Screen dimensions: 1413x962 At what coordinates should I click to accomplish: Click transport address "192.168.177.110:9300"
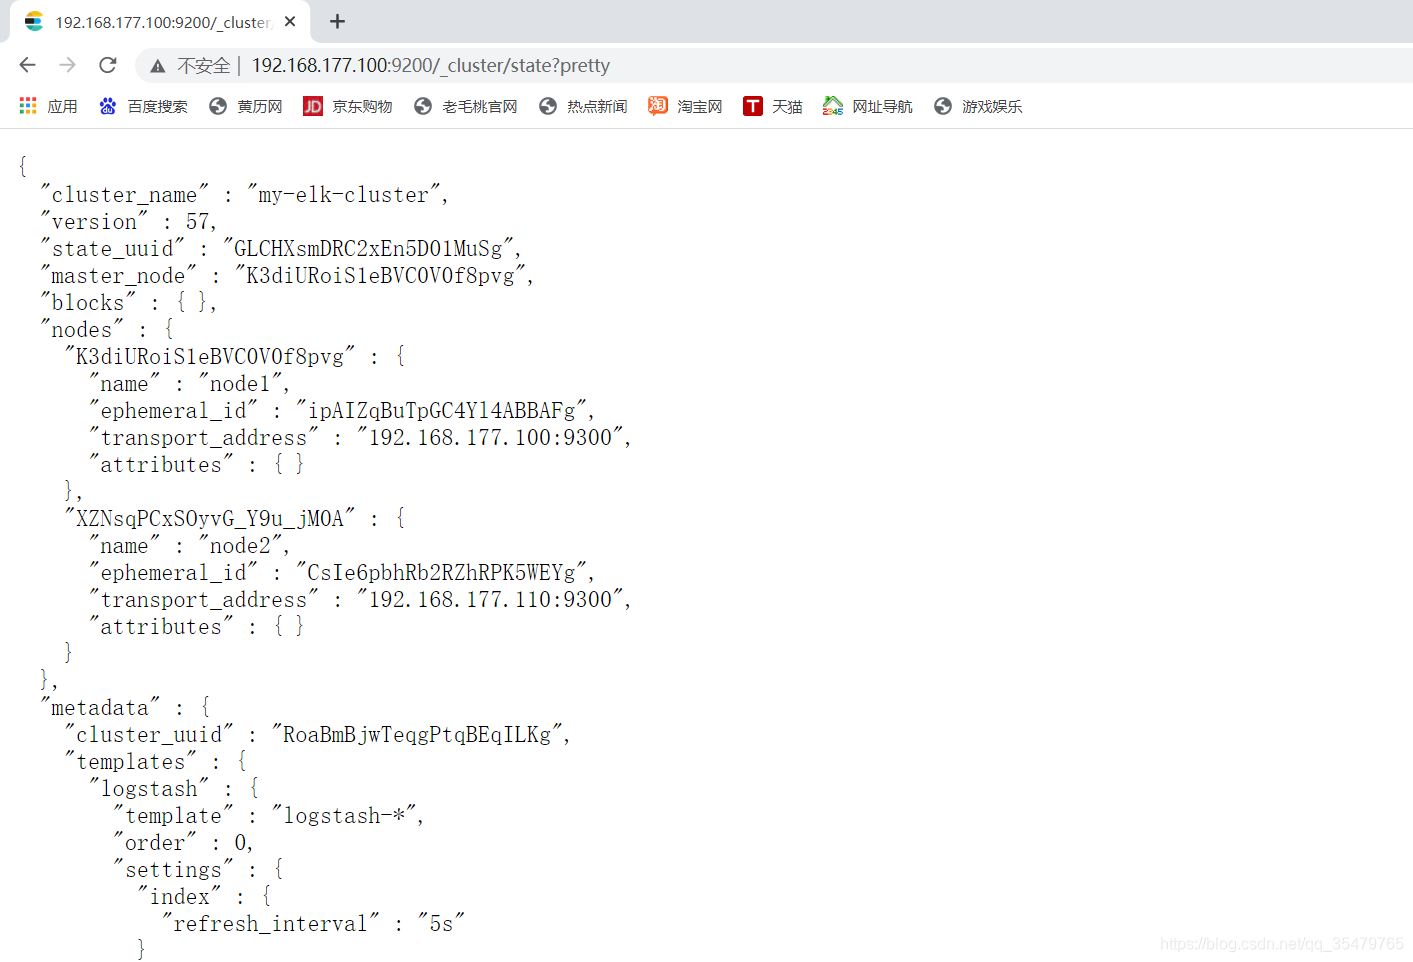coord(490,599)
